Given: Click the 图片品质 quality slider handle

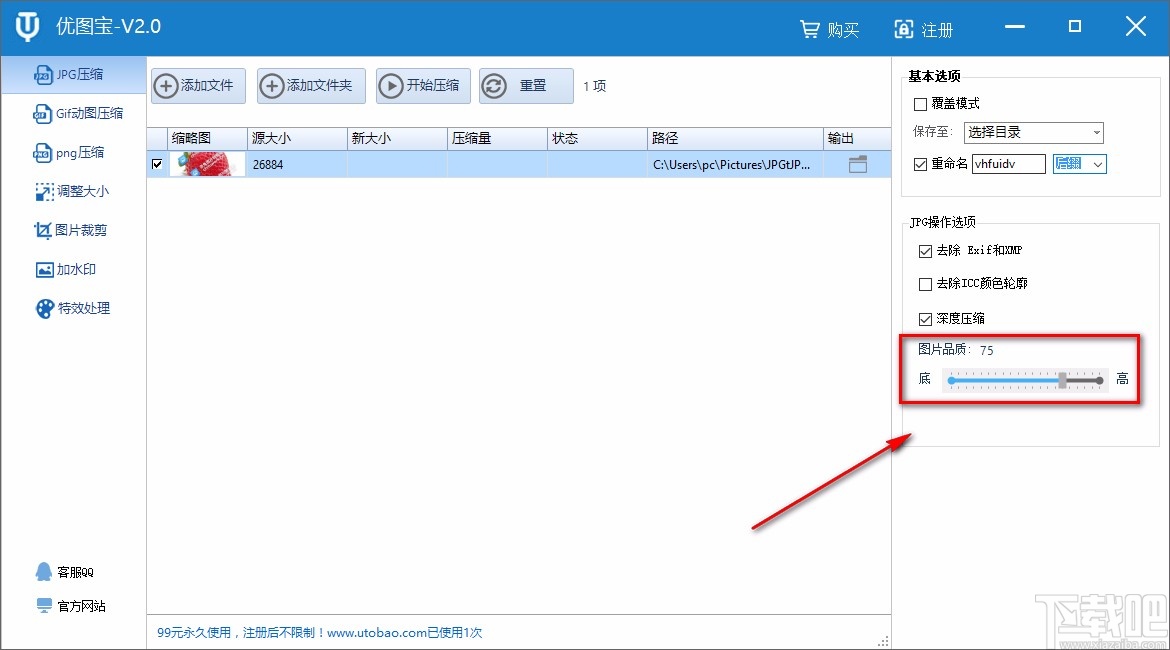Looking at the screenshot, I should coord(1063,380).
